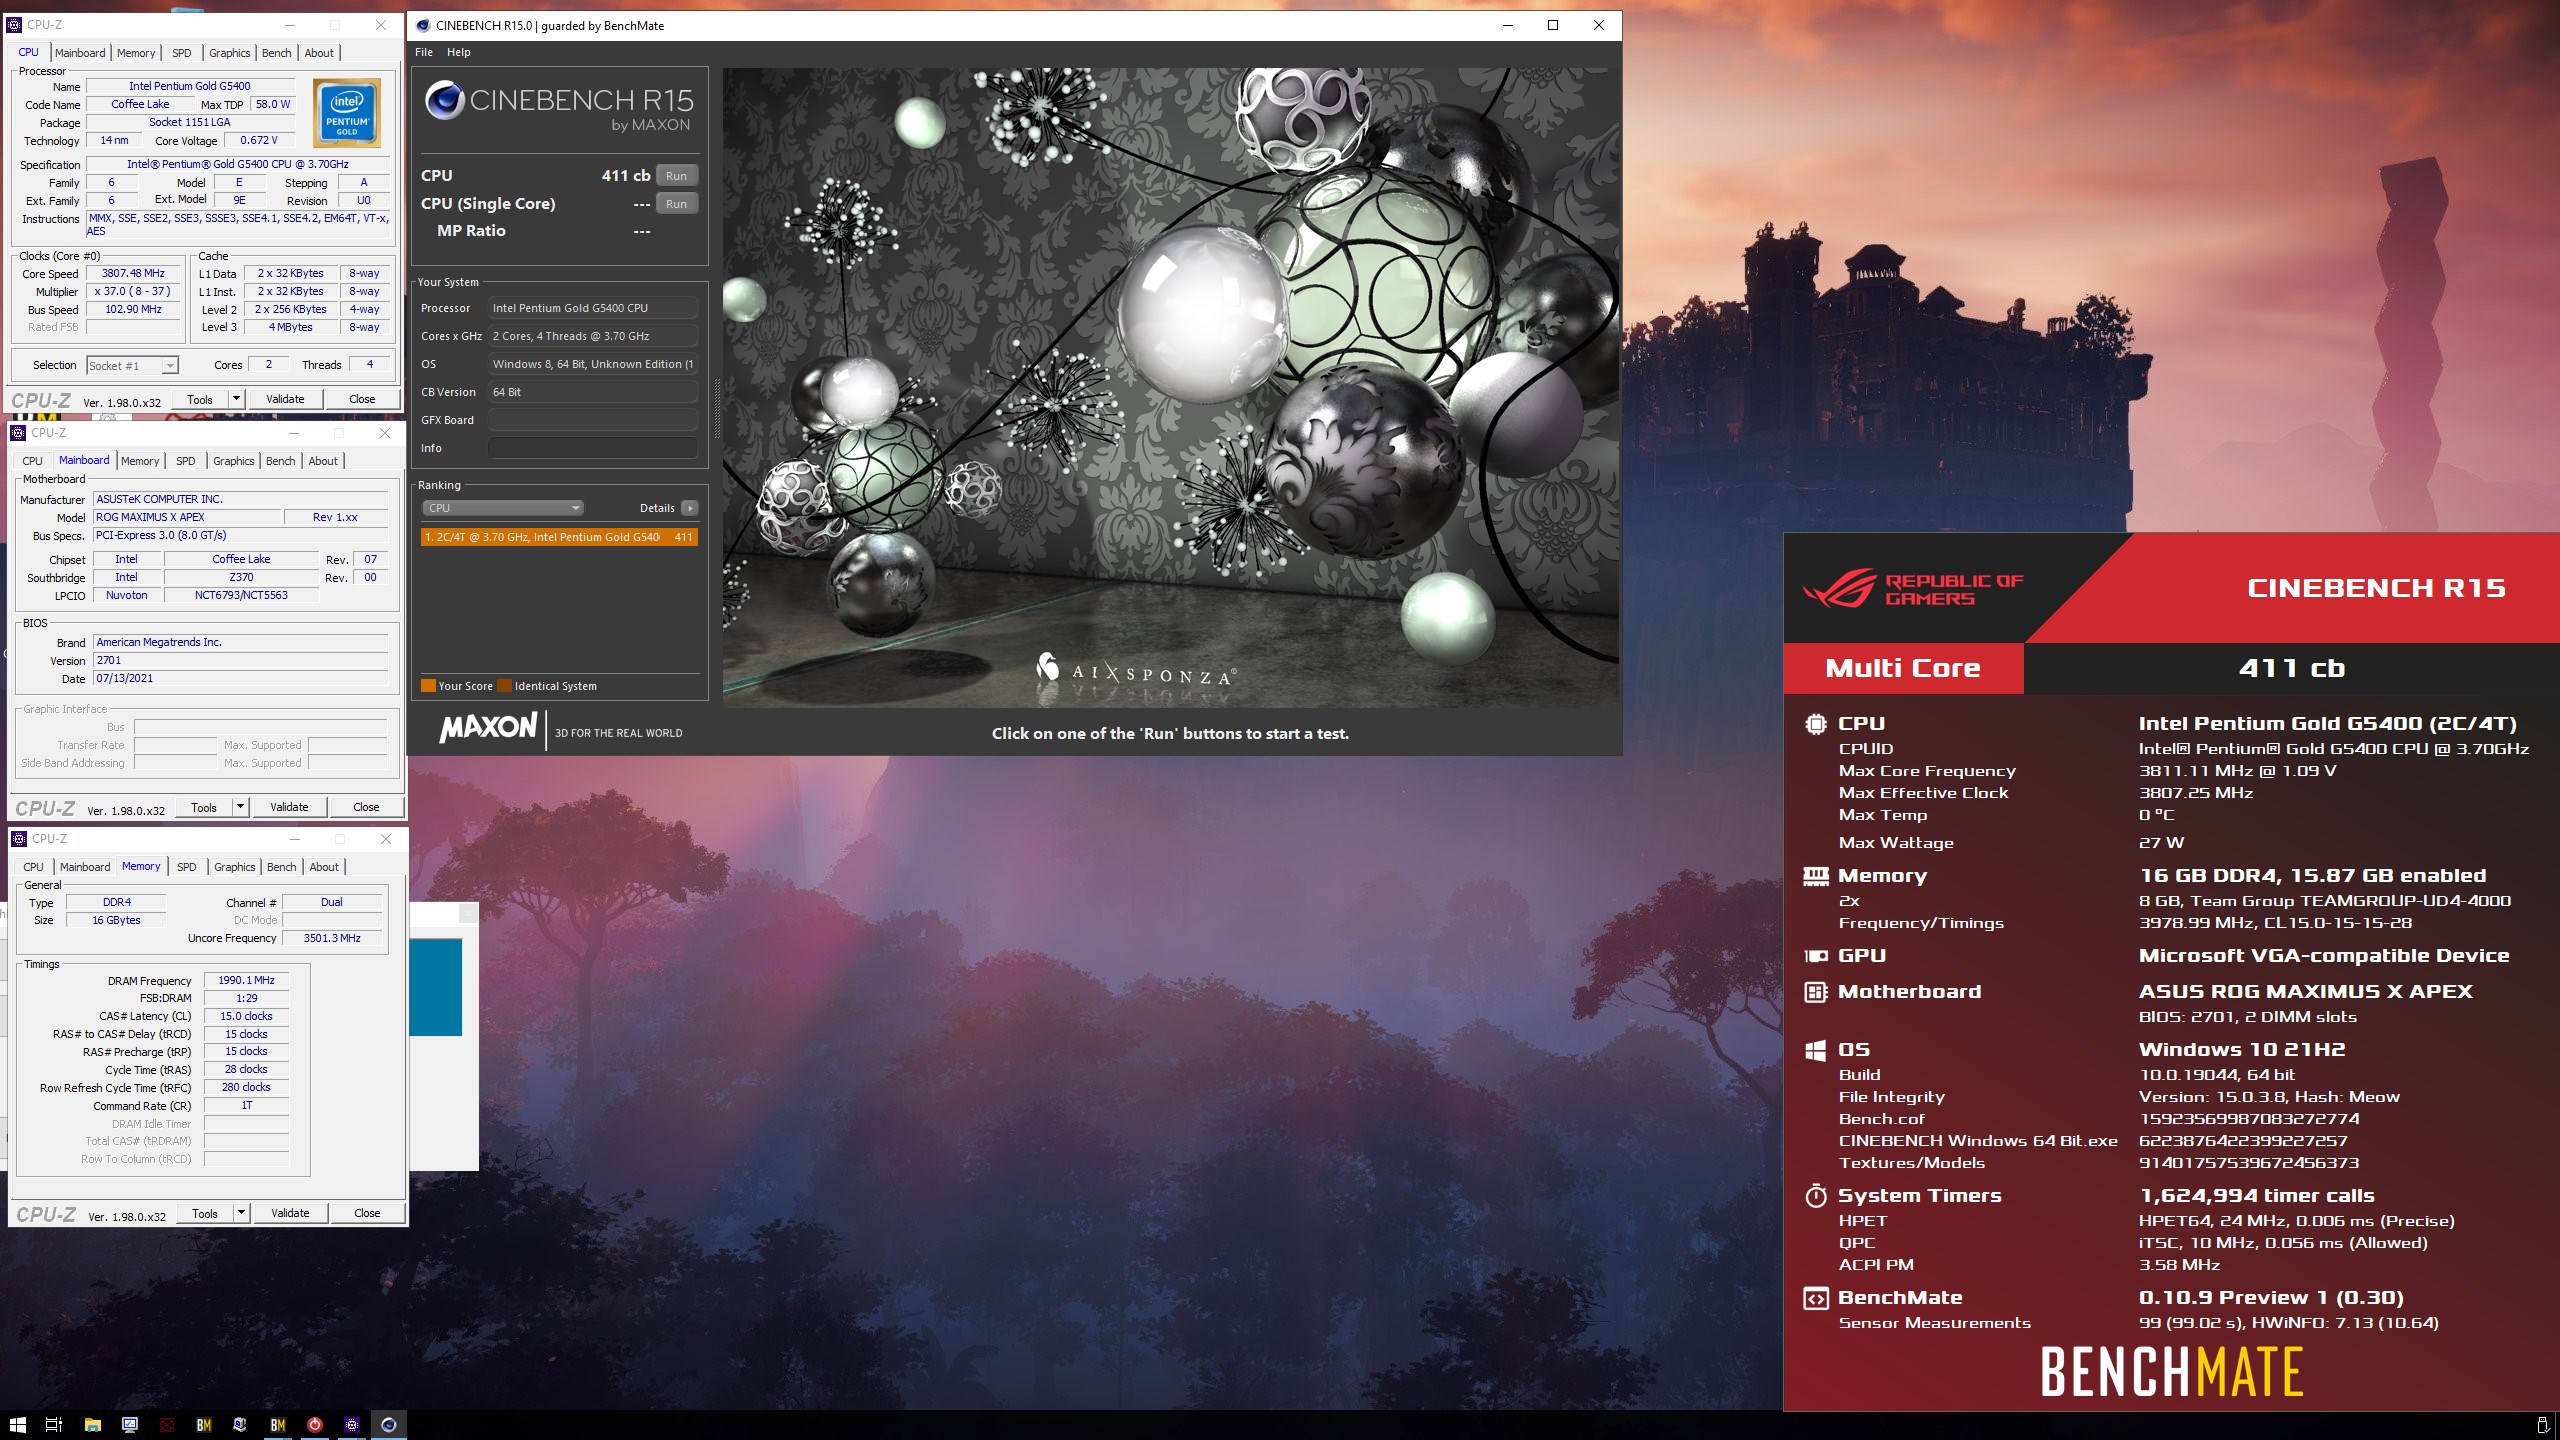The image size is (2560, 1440).
Task: Run the CPU multi-core test
Action: (677, 176)
